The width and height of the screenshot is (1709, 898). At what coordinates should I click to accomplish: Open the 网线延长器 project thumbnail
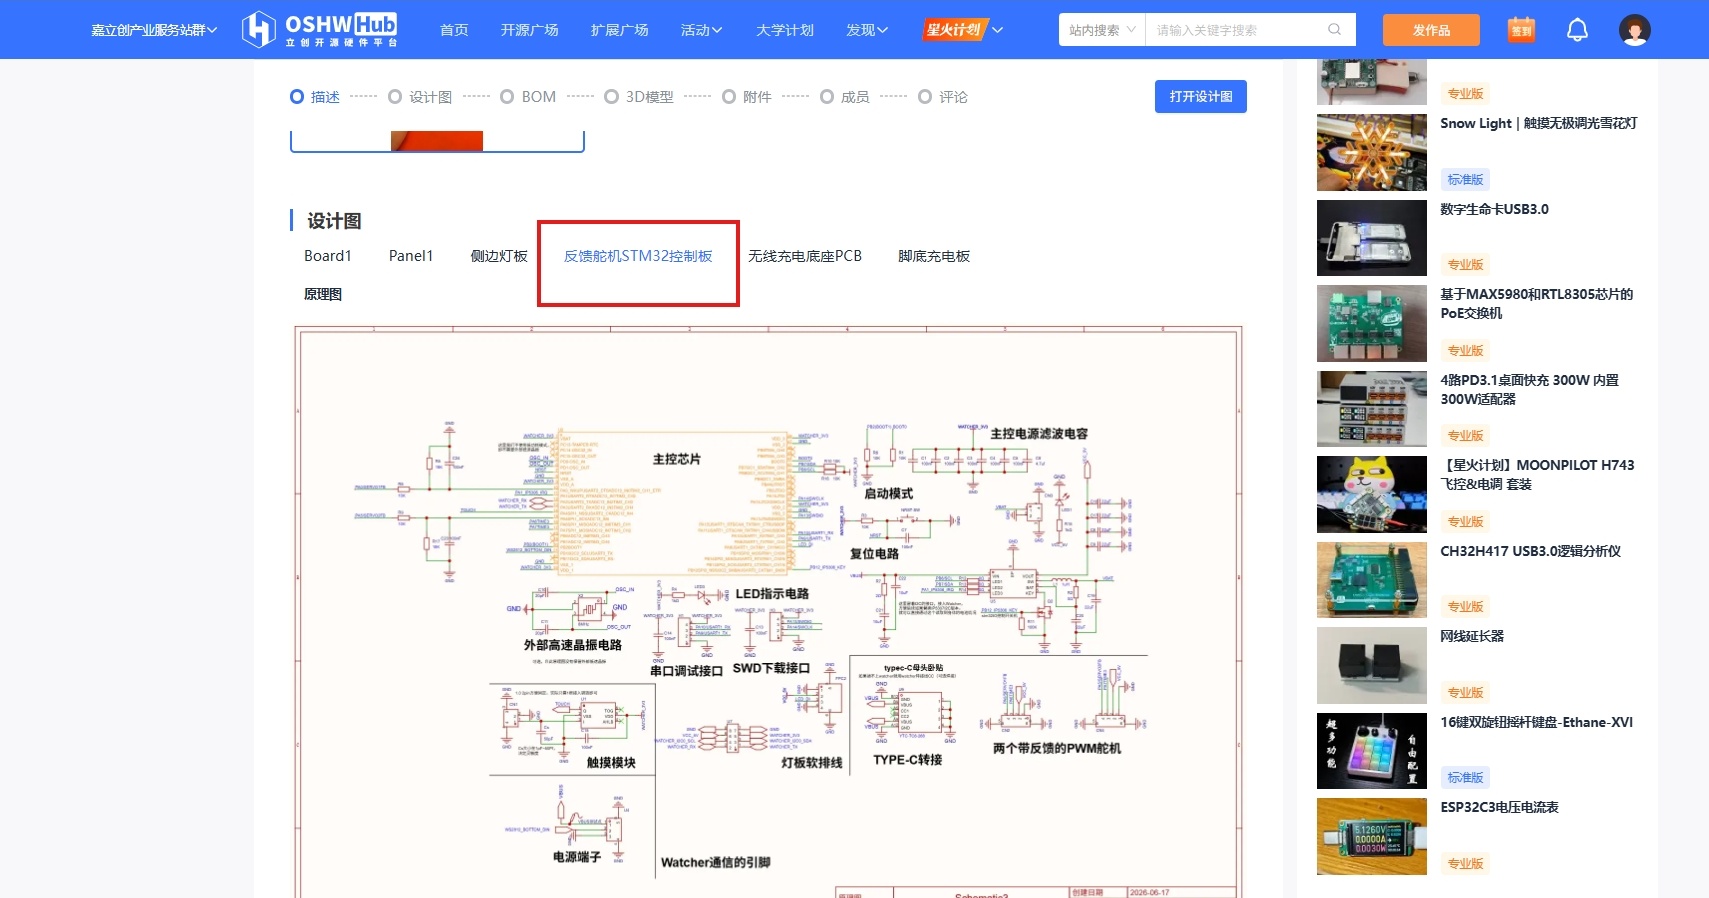[1371, 665]
